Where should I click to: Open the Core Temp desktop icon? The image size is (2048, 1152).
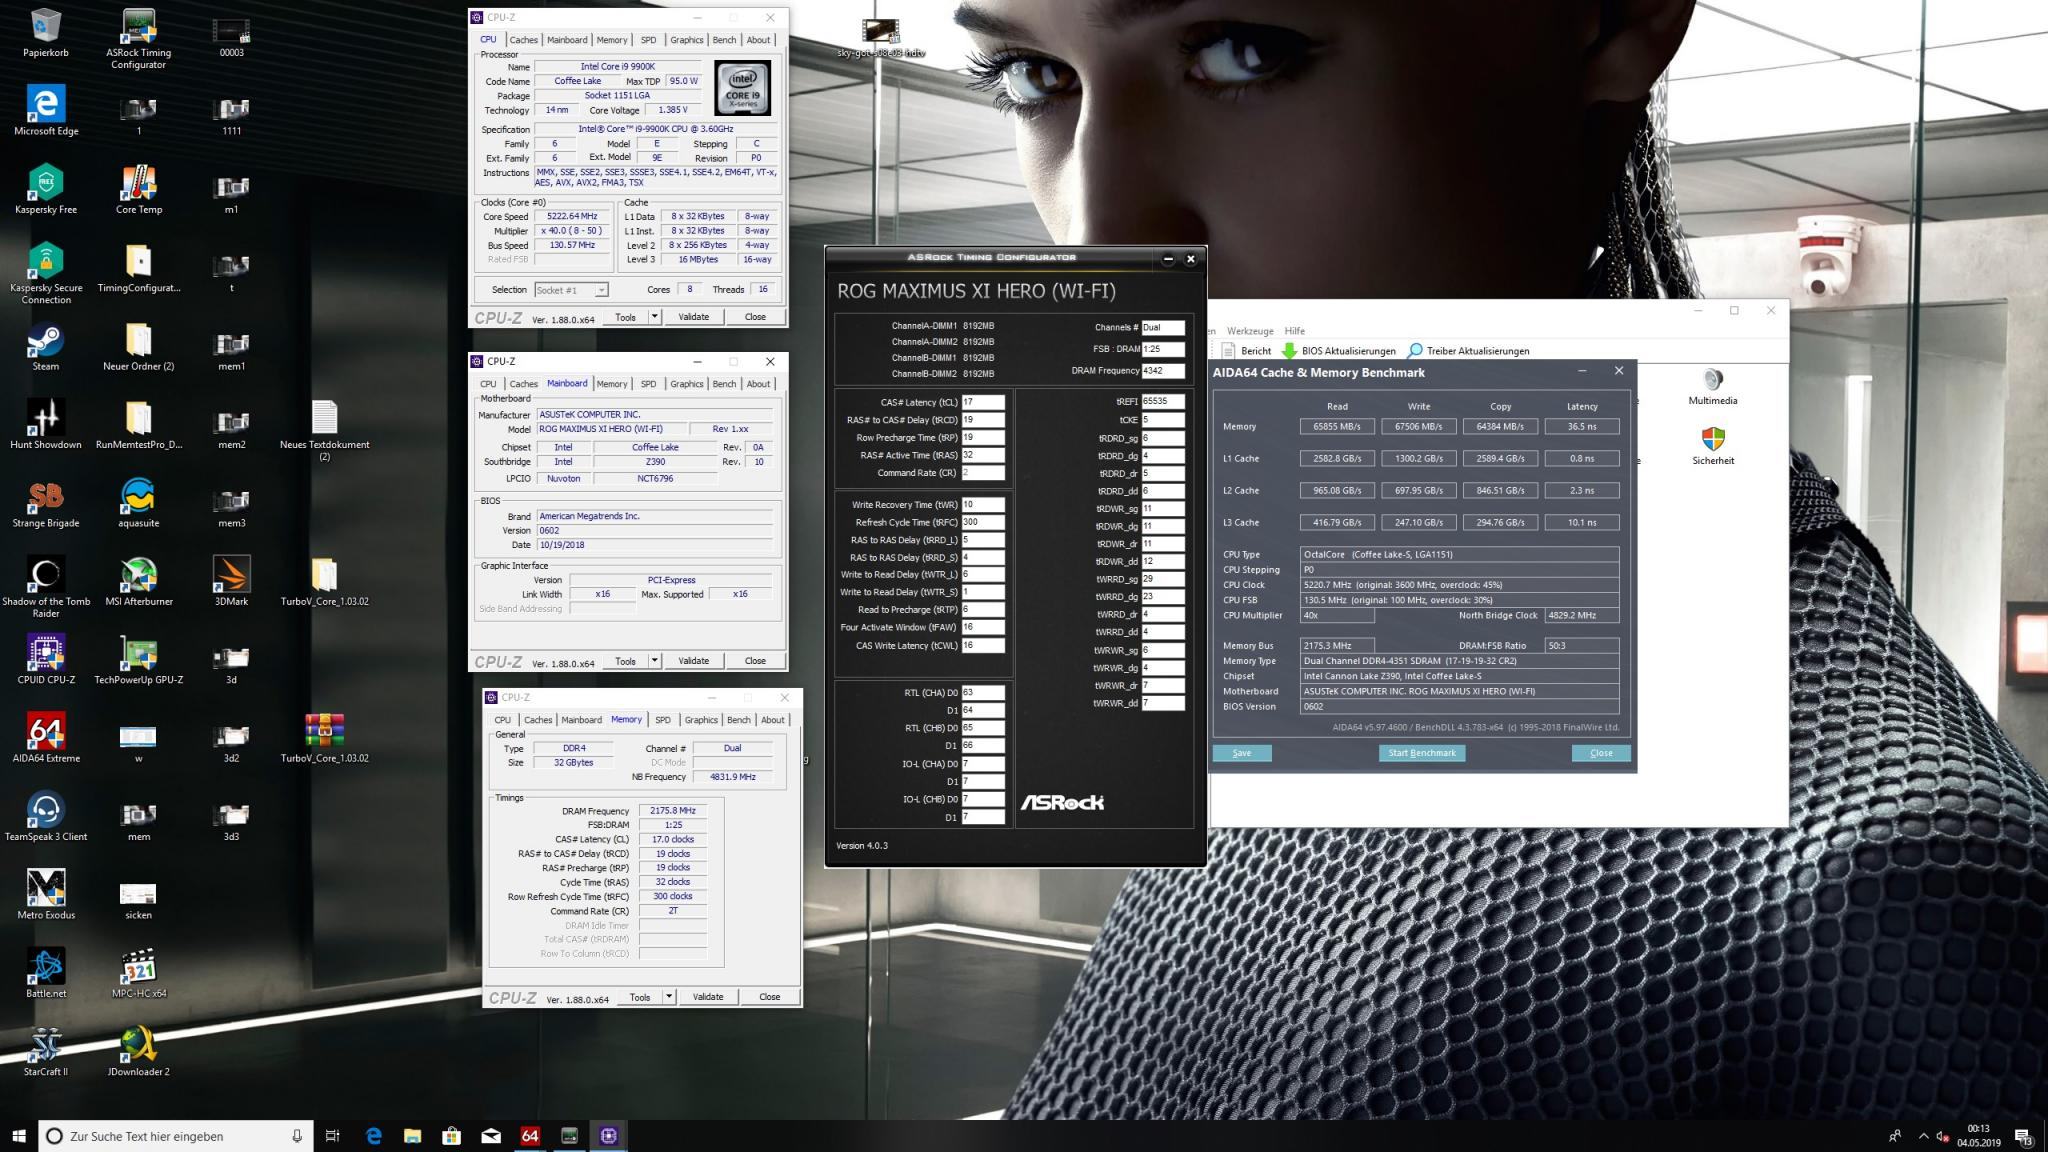139,183
